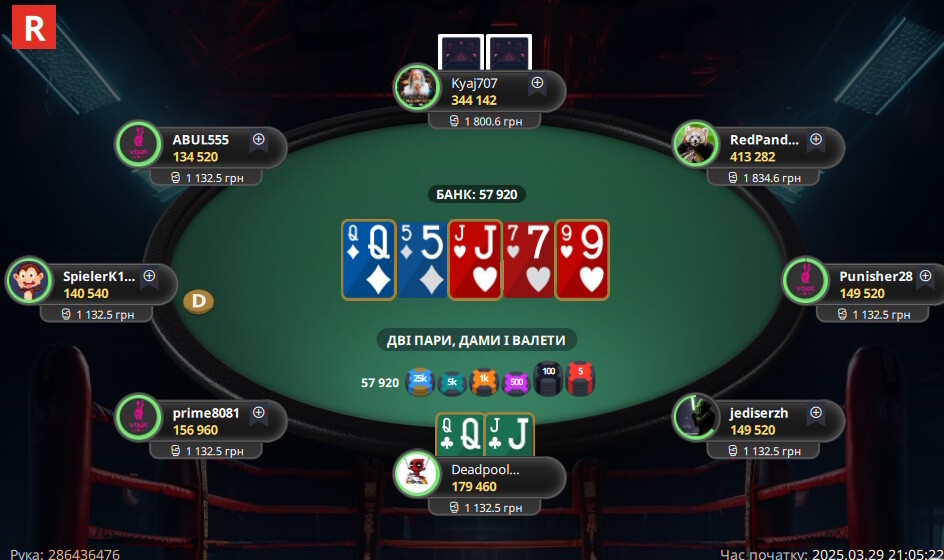This screenshot has width=944, height=560.
Task: Click SpielerK1 monkey avatar
Action: coord(28,281)
